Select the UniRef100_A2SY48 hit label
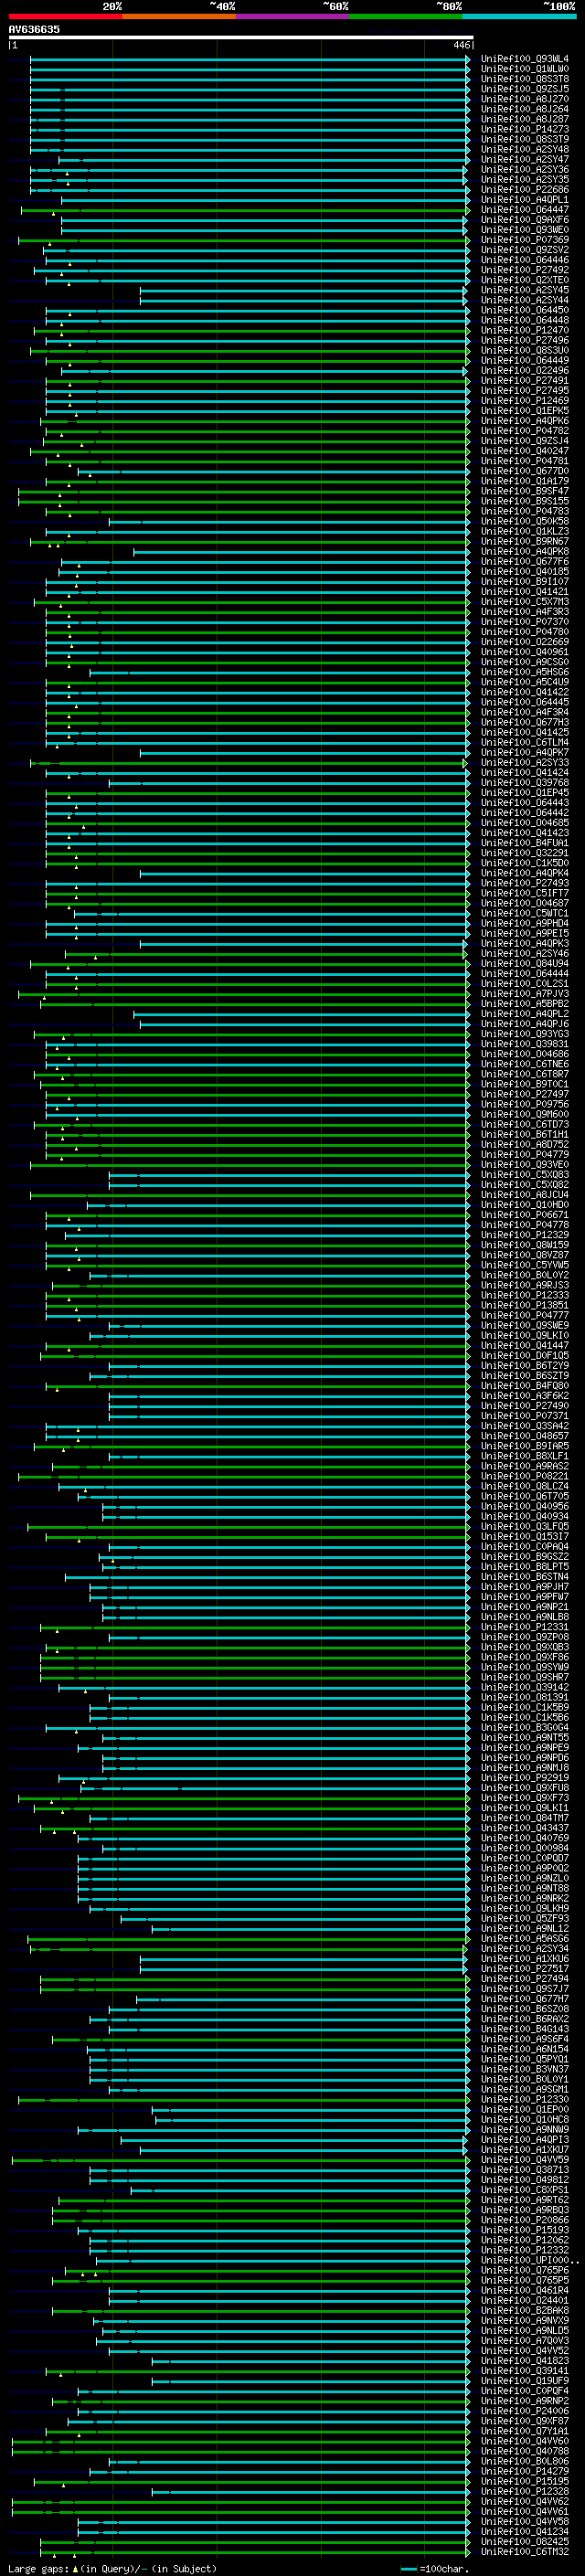Image resolution: width=585 pixels, height=2576 pixels. 525,149
